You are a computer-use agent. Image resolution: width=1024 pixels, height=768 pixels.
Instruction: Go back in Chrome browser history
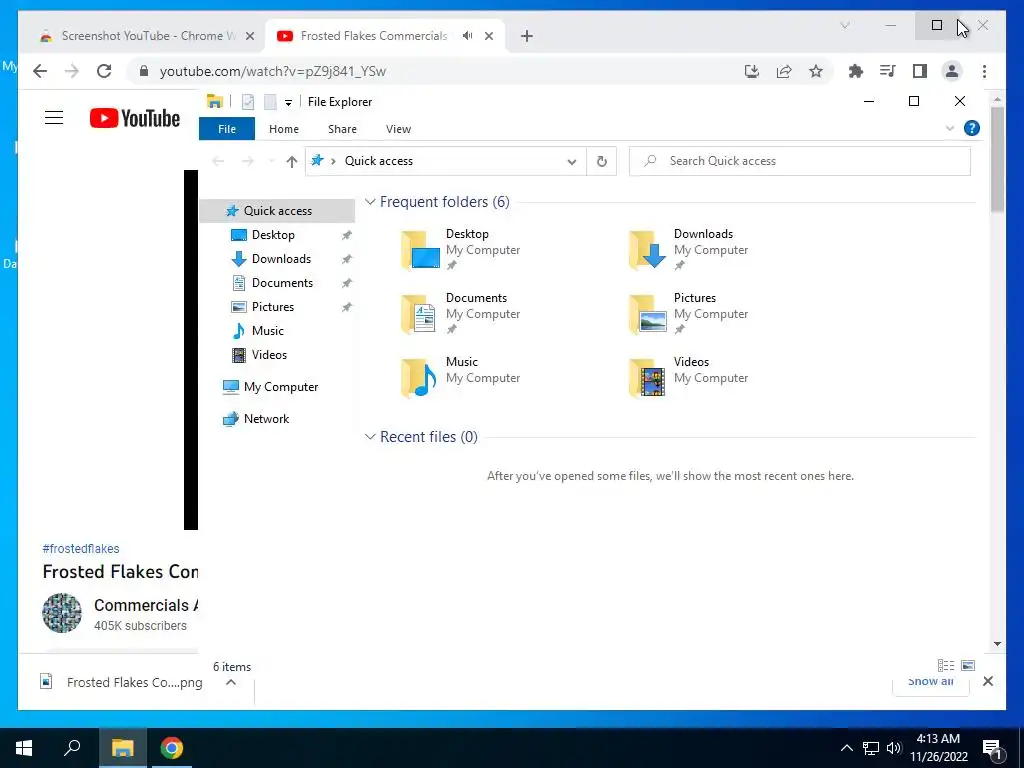click(x=40, y=71)
